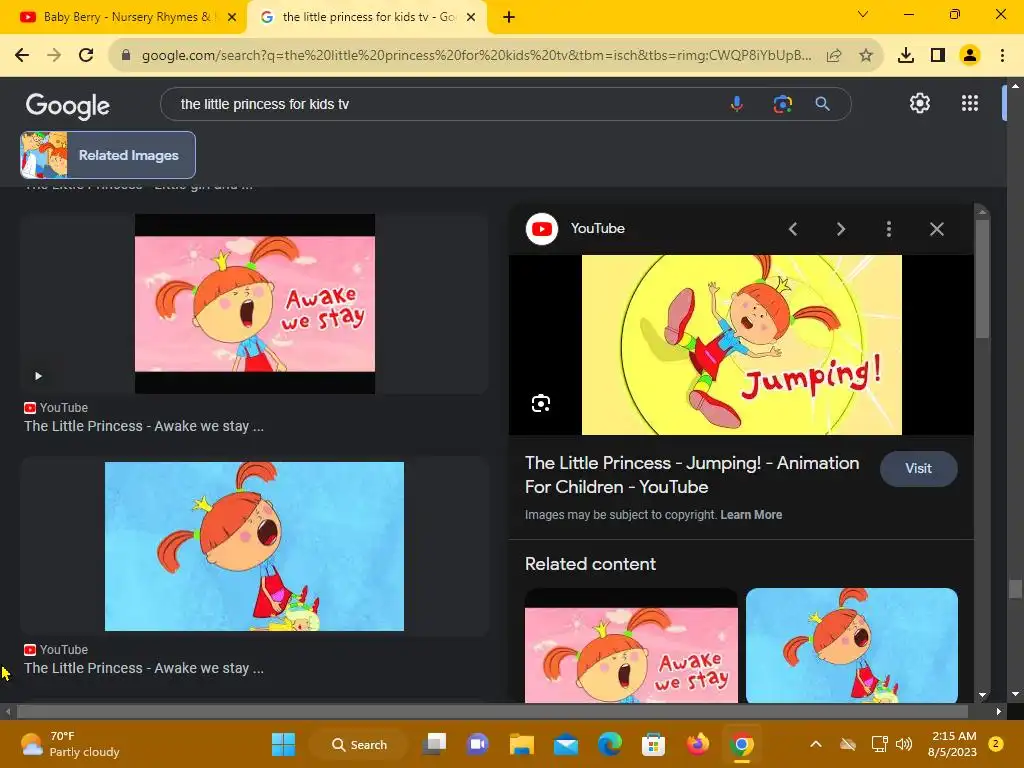The height and width of the screenshot is (768, 1024).
Task: Open the Chrome profile avatar
Action: pyautogui.click(x=970, y=56)
